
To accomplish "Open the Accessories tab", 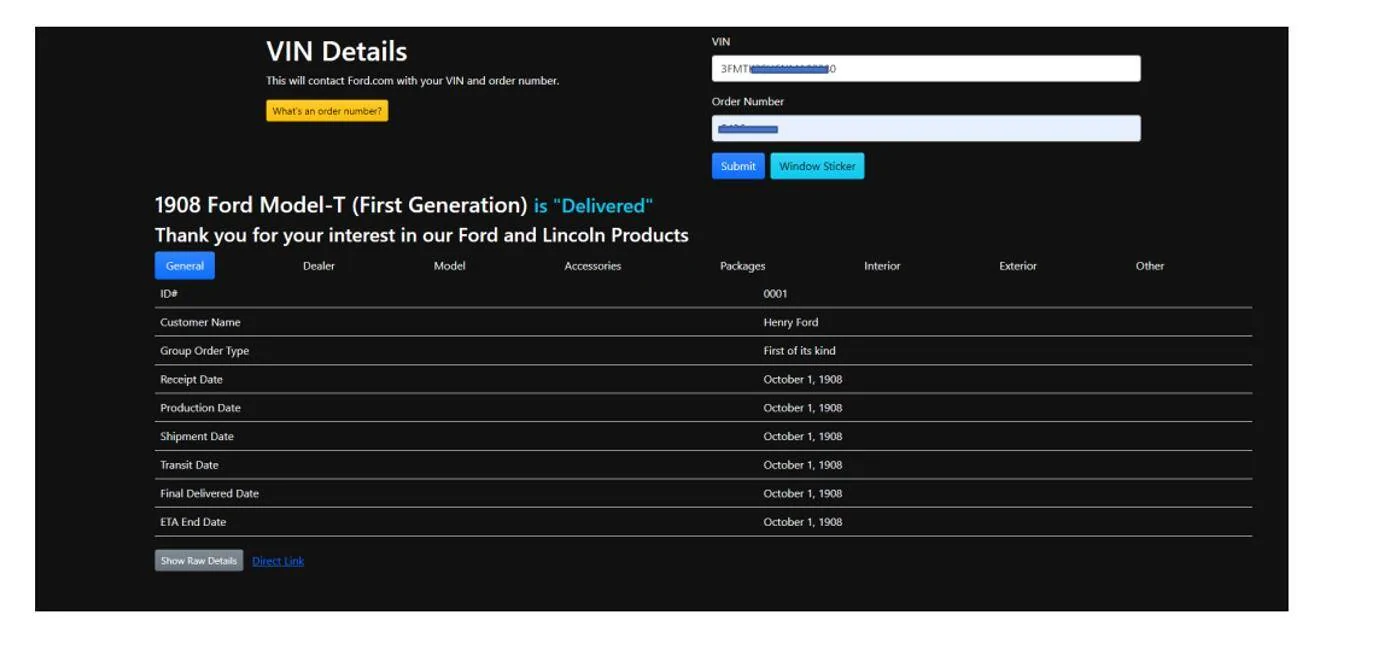I will pos(593,266).
